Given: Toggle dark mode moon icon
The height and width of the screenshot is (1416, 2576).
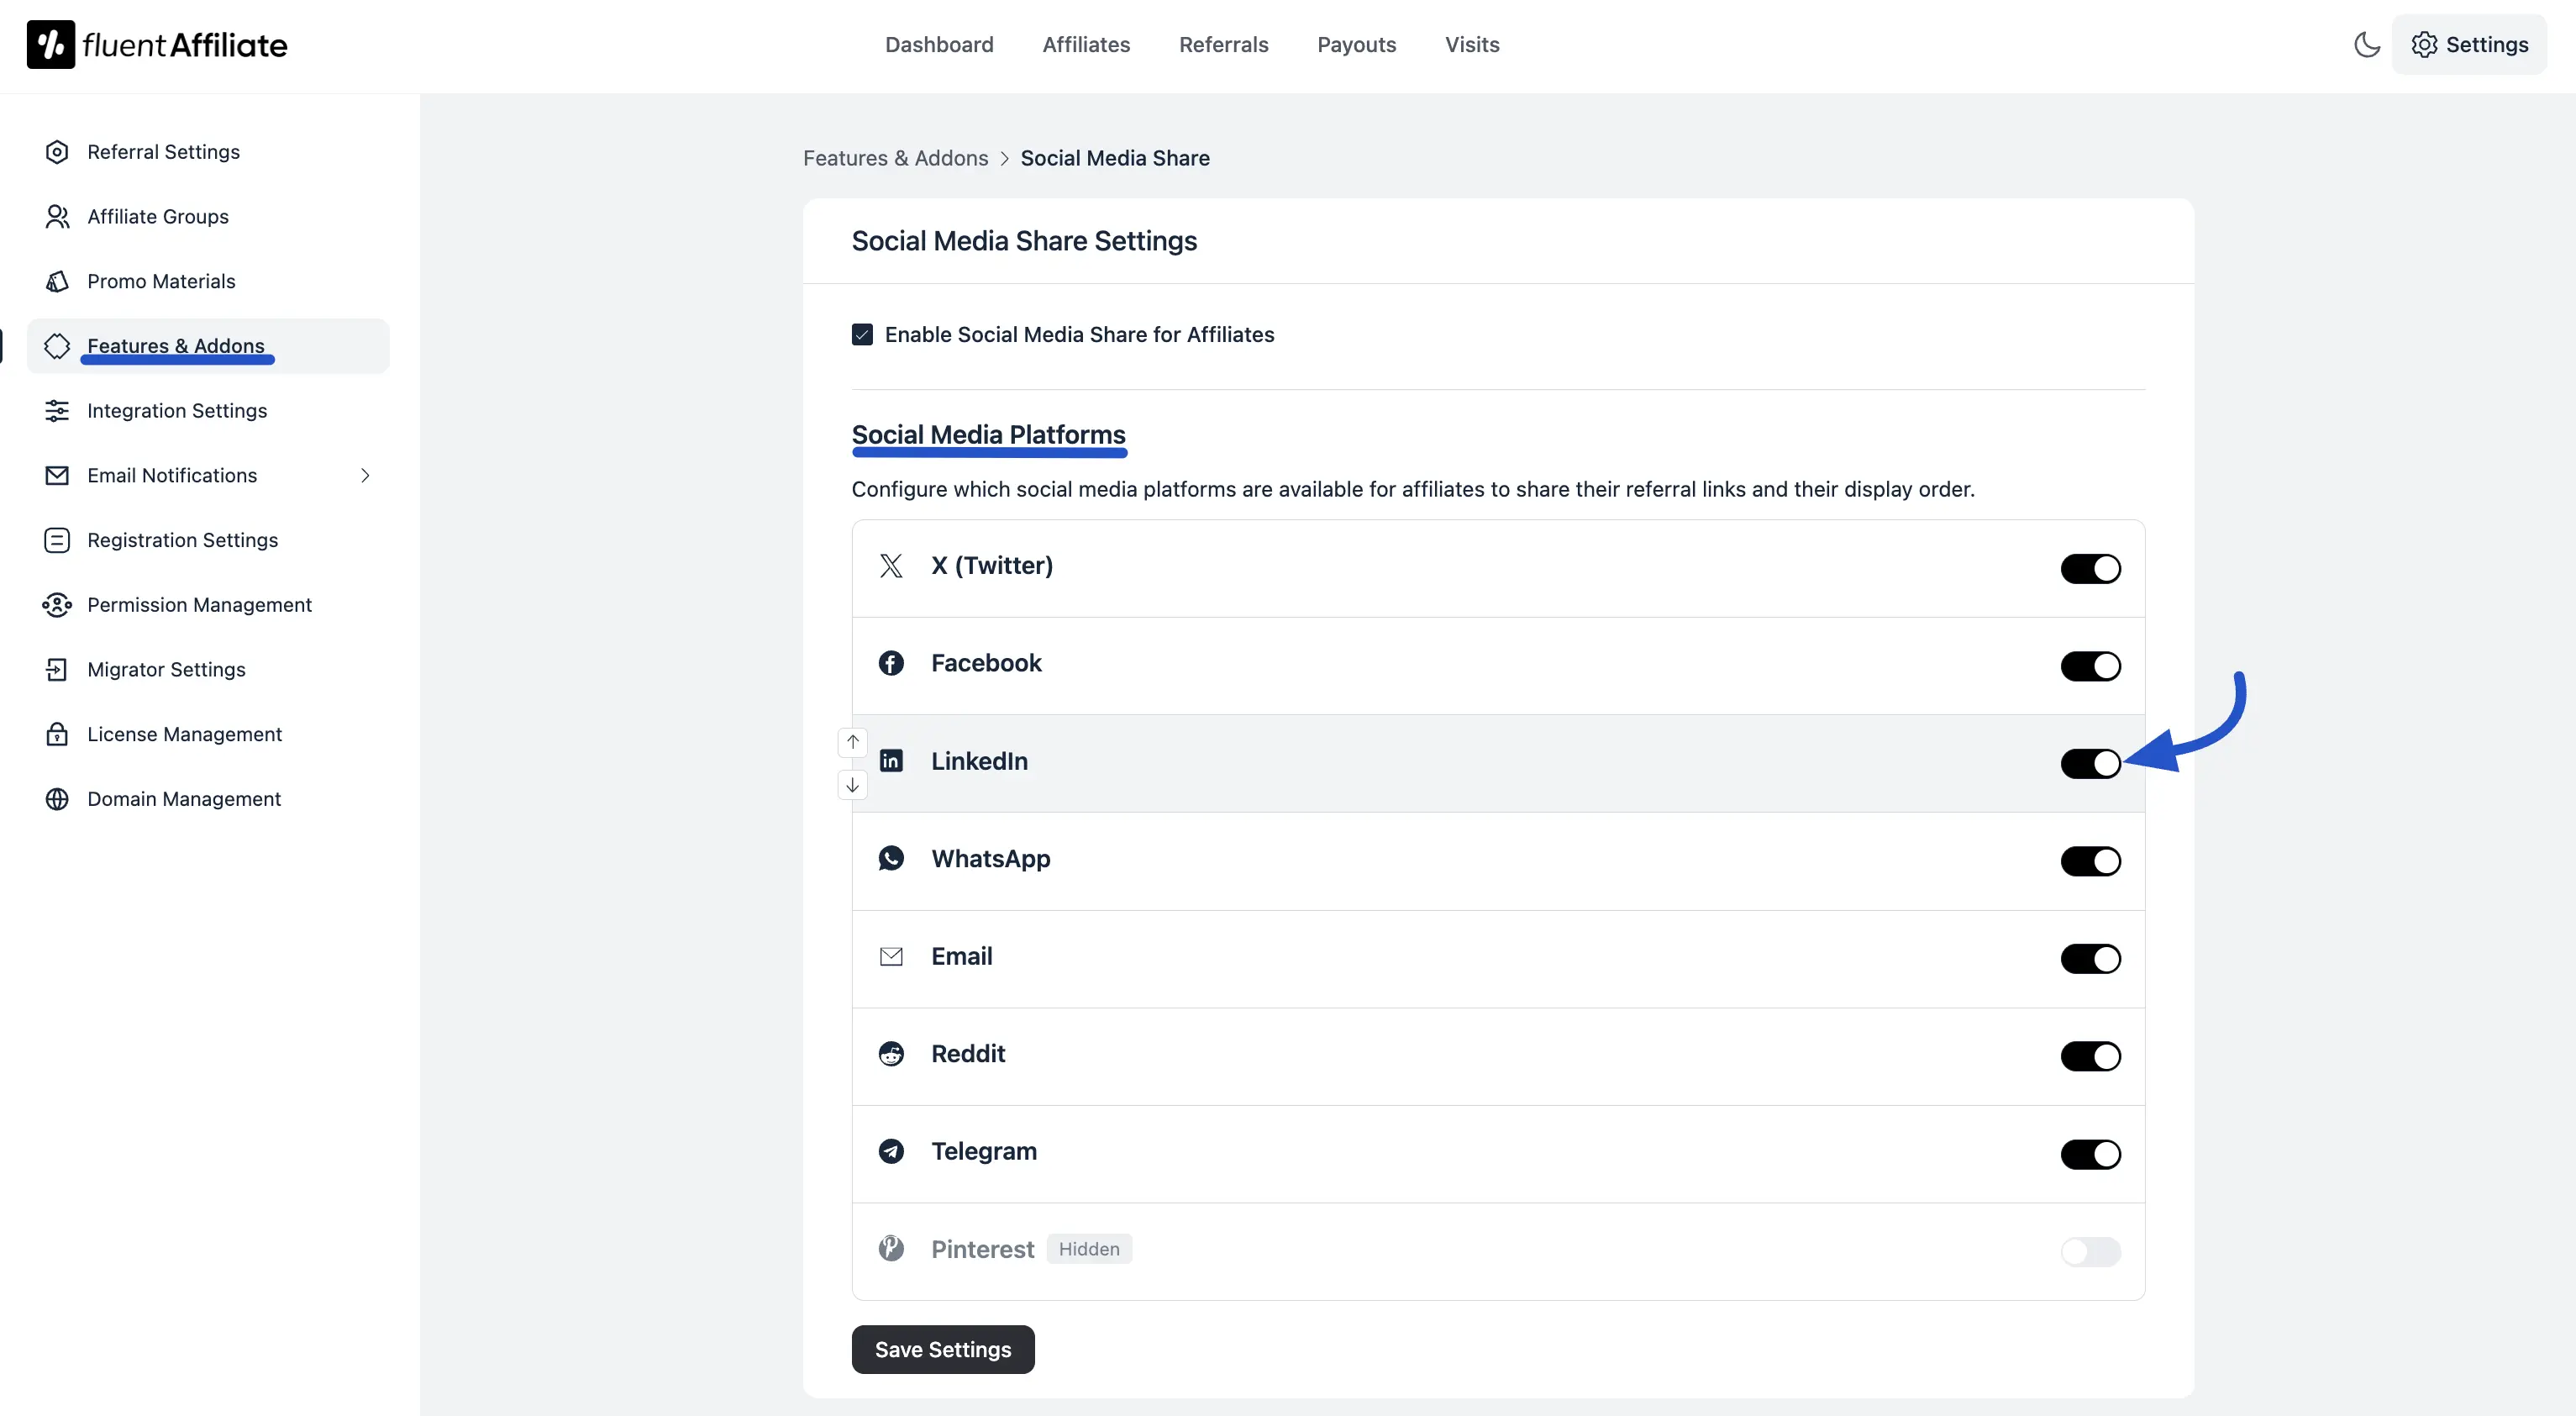Looking at the screenshot, I should tap(2366, 45).
